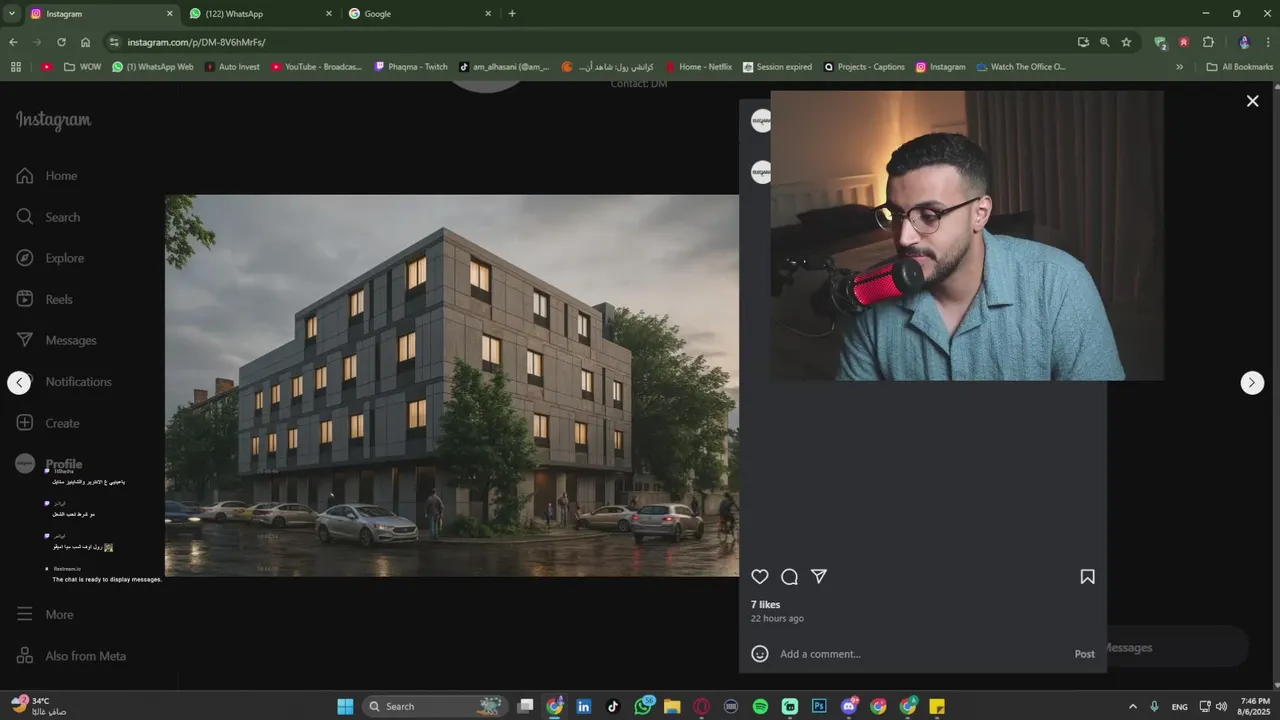Open the ENG language switcher
The width and height of the screenshot is (1280, 720).
[x=1180, y=706]
